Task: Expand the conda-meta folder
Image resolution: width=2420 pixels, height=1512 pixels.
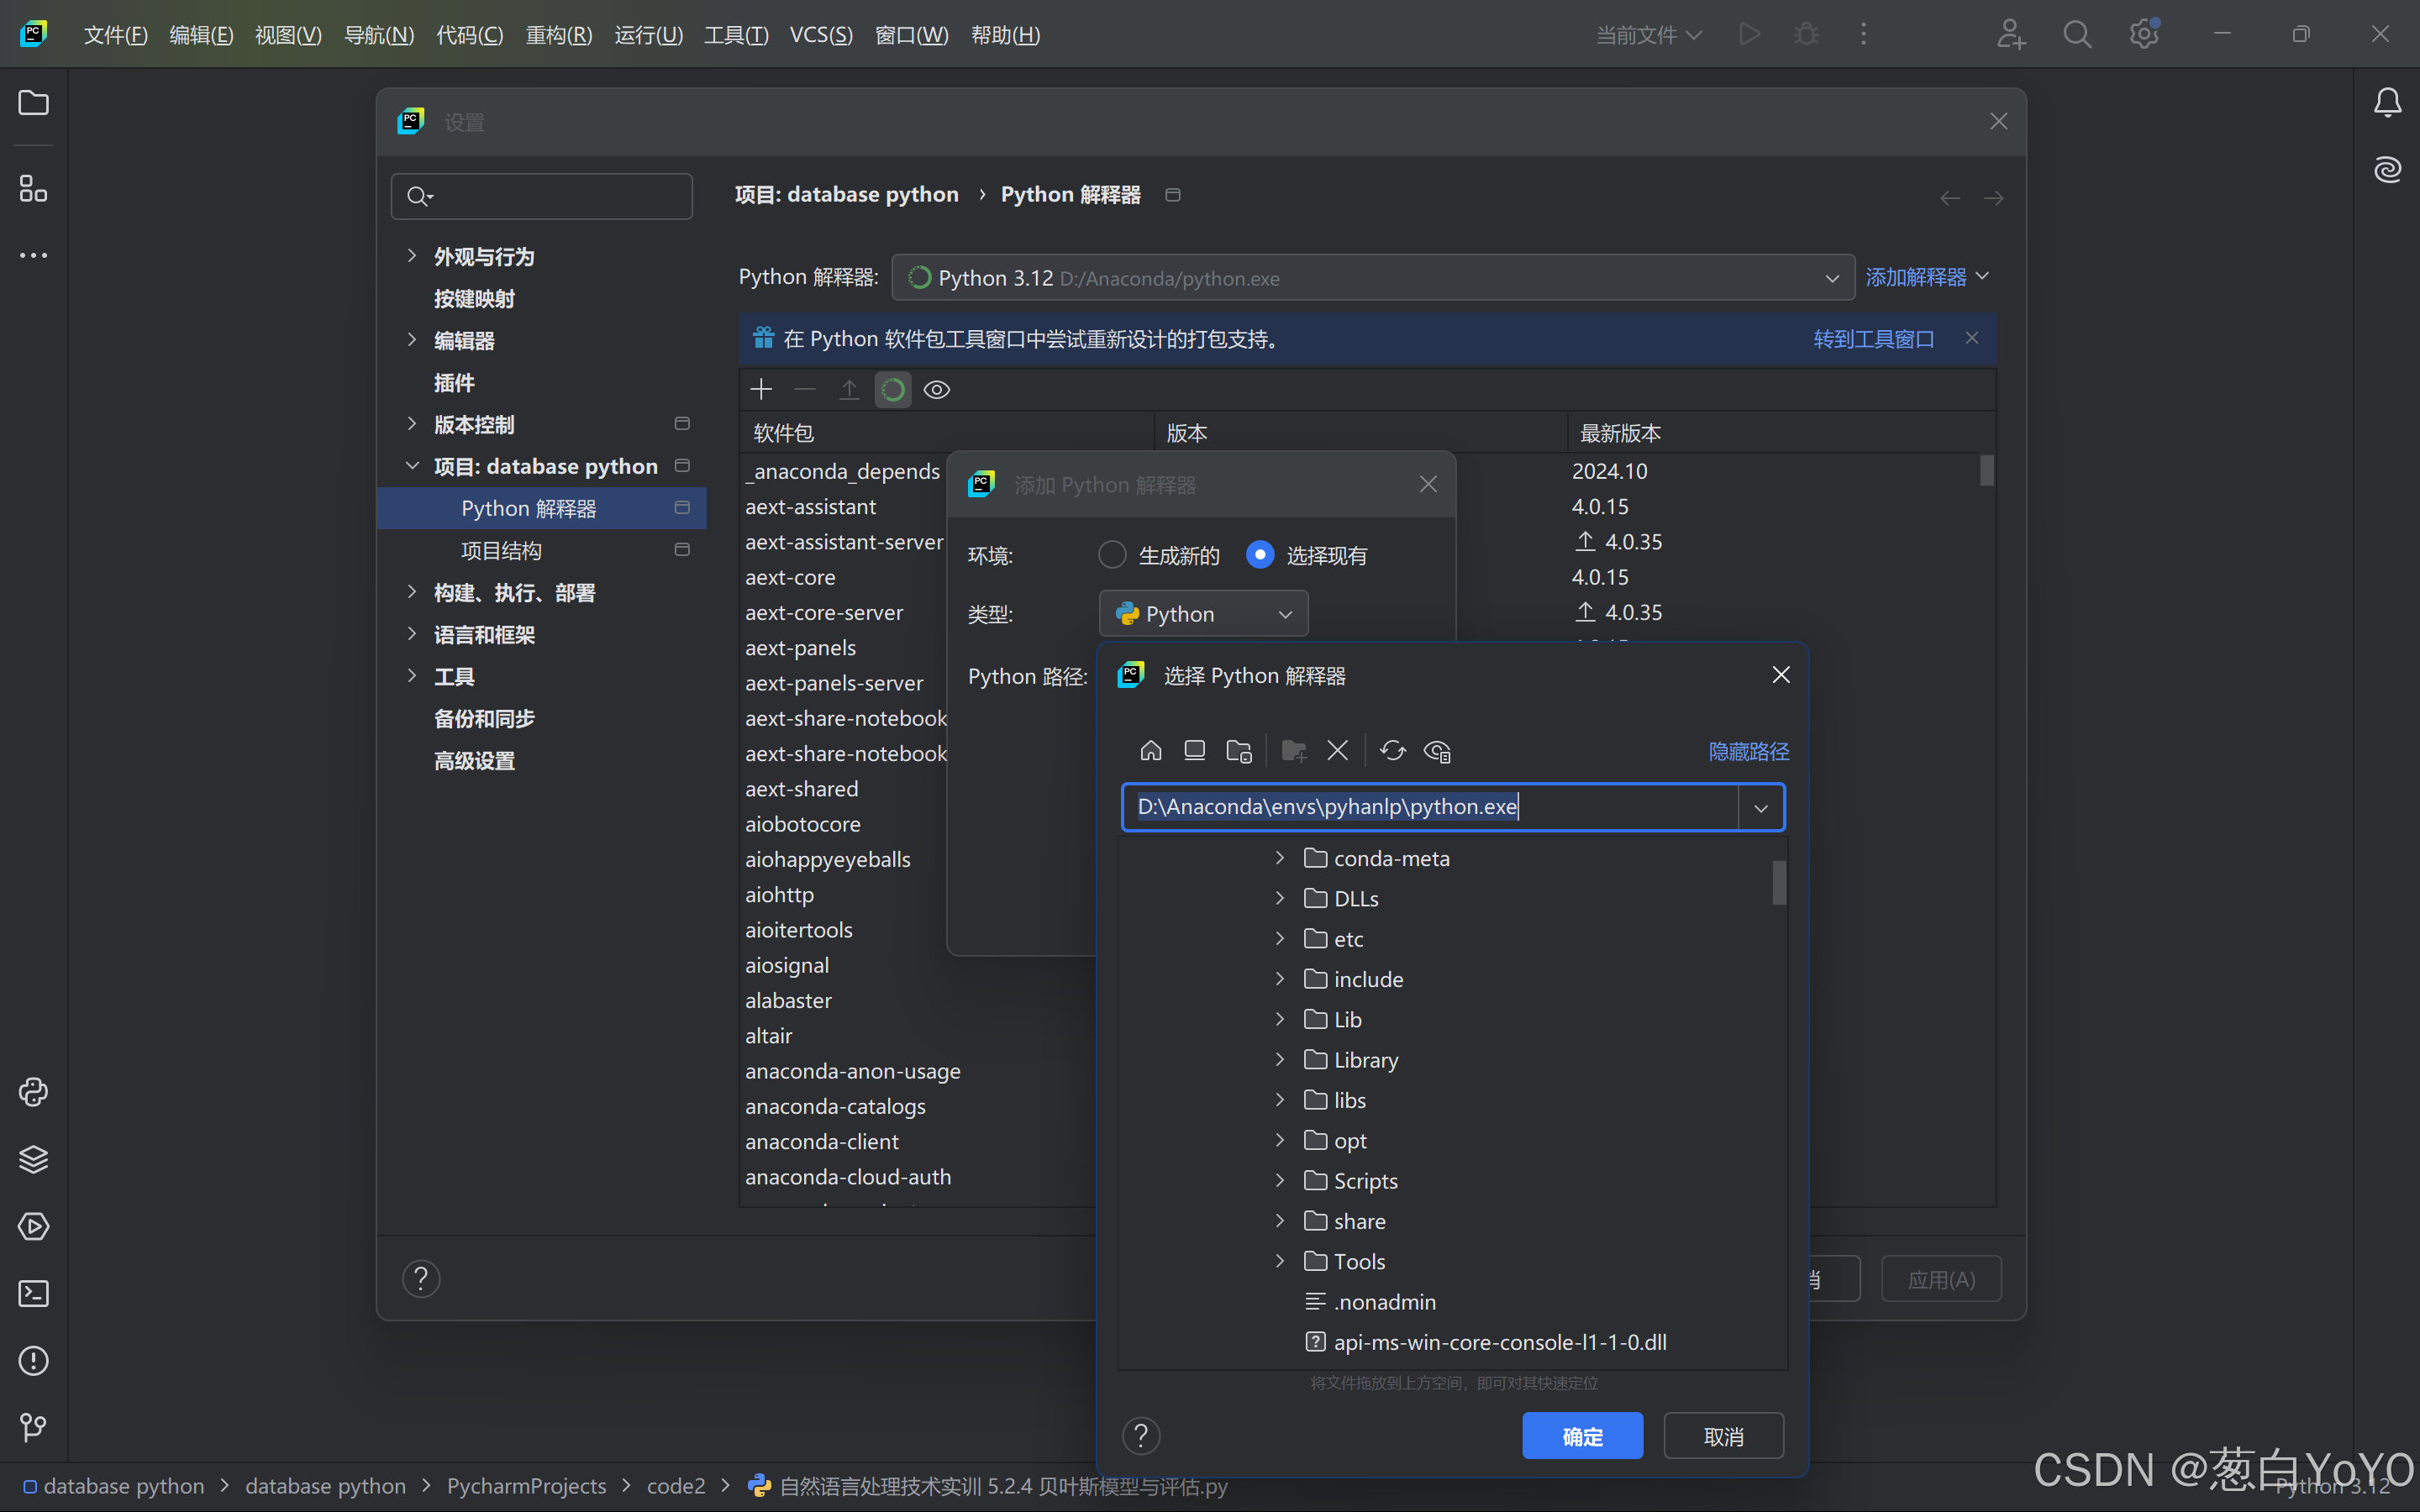Action: (1280, 858)
